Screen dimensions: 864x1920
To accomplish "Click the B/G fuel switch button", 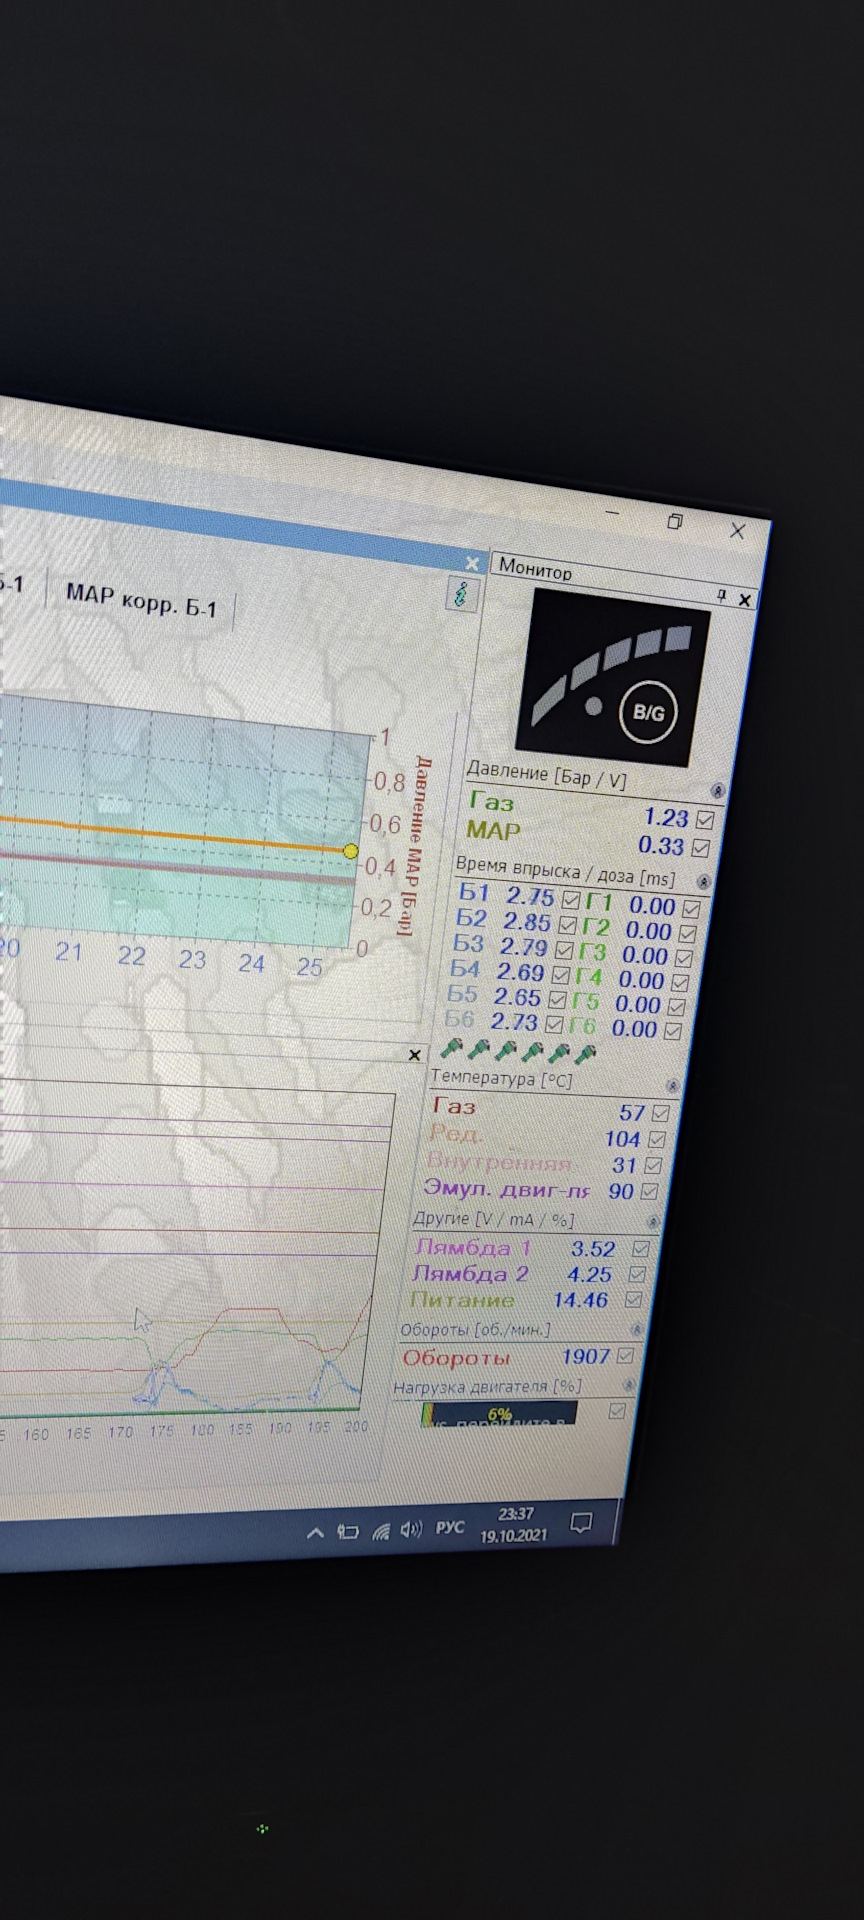I will pyautogui.click(x=648, y=712).
